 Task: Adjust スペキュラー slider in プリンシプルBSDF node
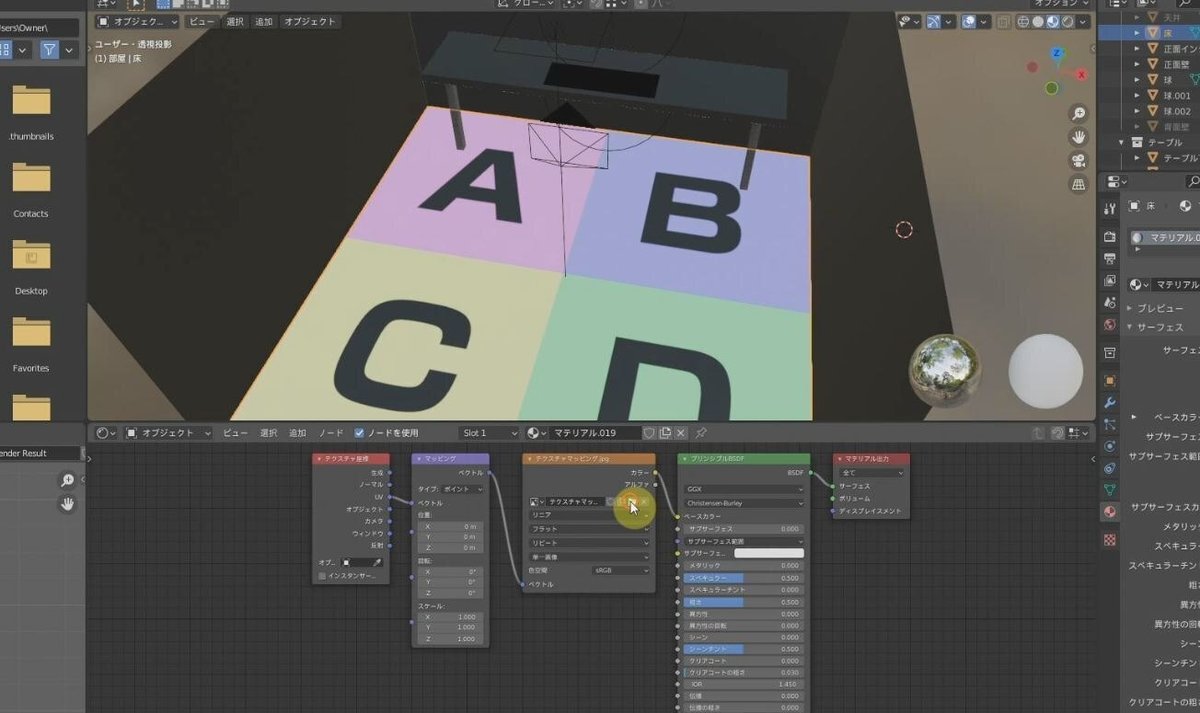[x=744, y=578]
